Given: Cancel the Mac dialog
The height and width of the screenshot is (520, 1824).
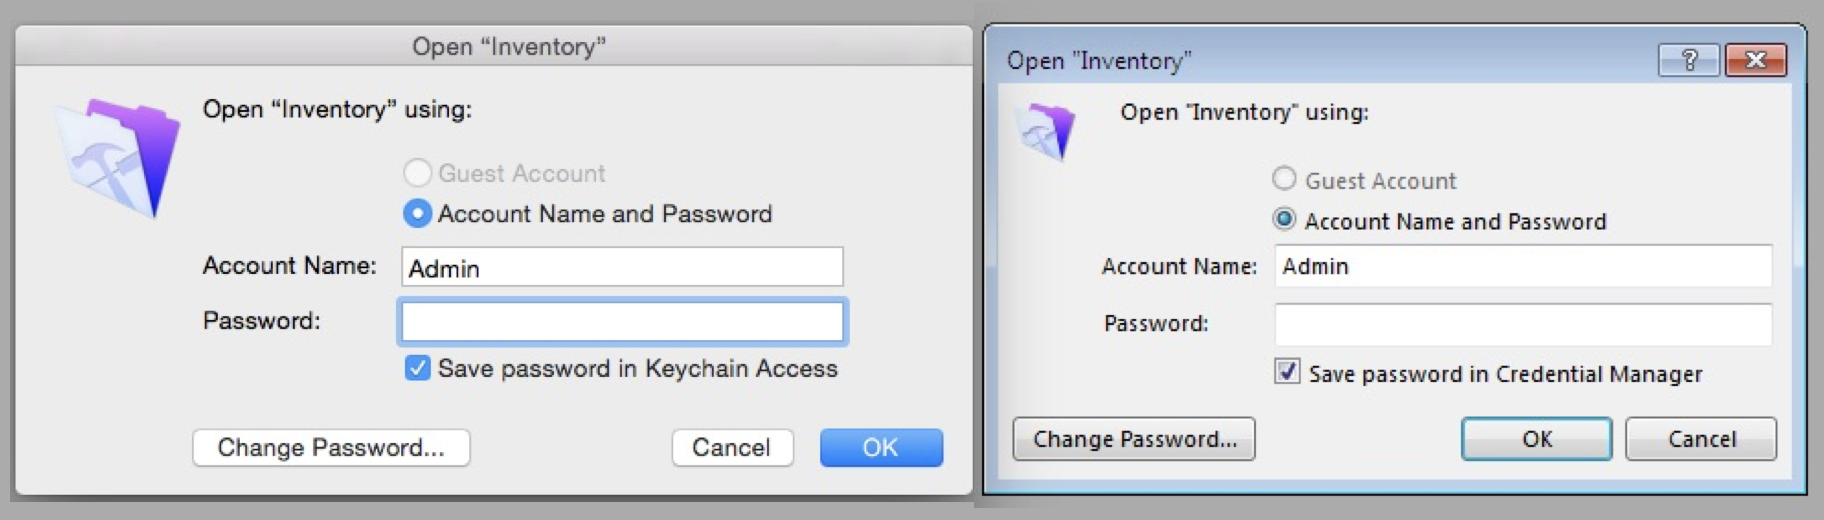Looking at the screenshot, I should [732, 447].
